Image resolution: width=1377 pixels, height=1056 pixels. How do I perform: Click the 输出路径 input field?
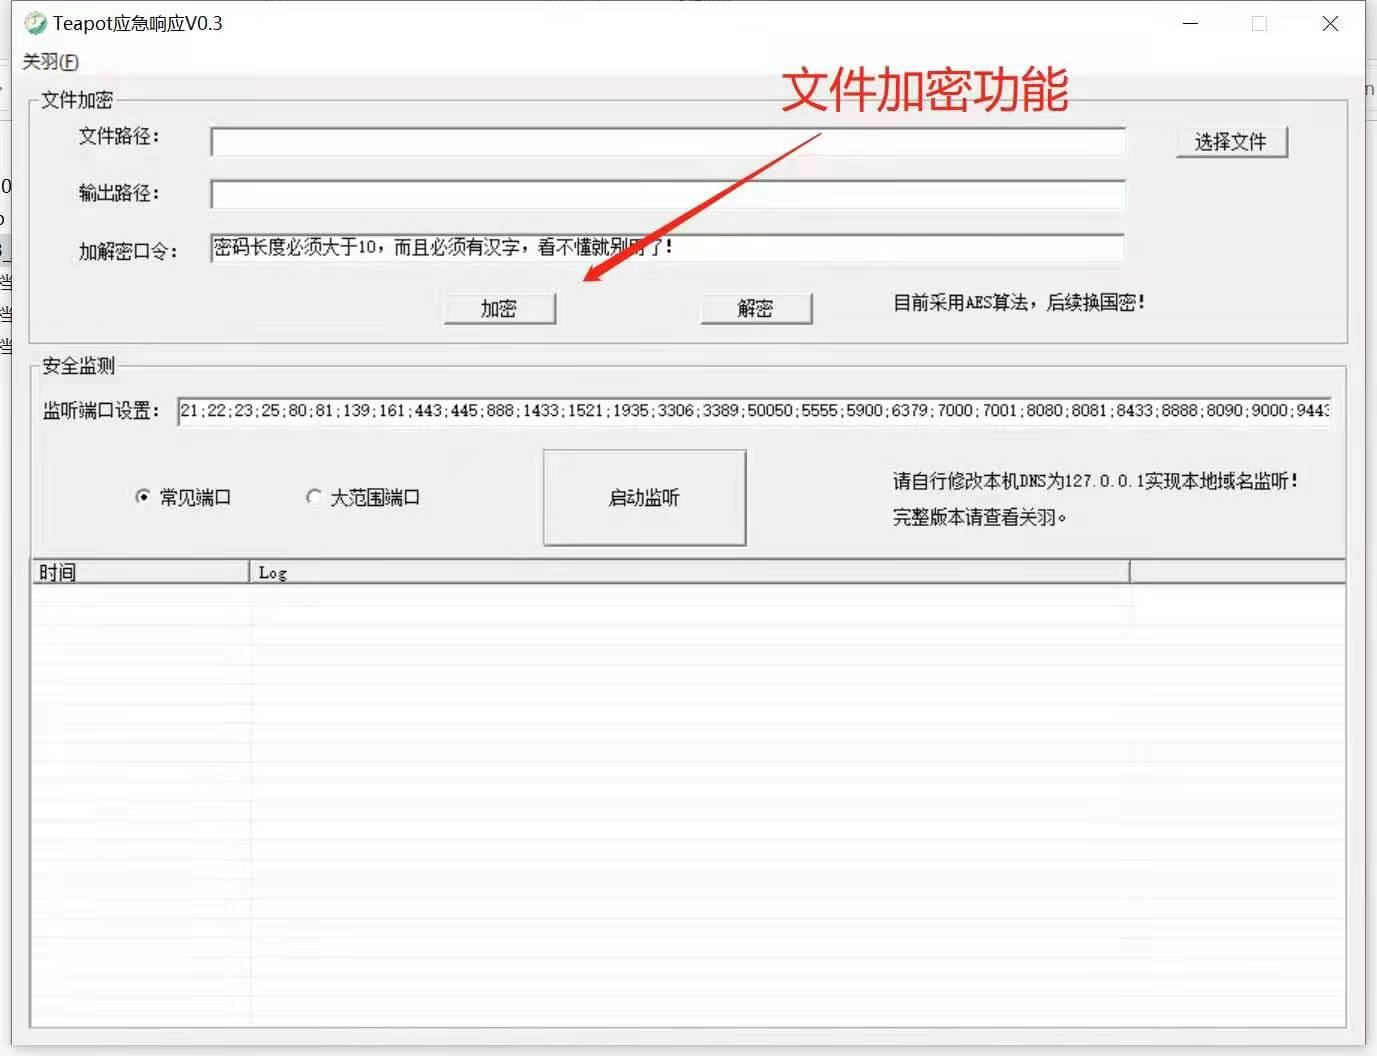[667, 194]
